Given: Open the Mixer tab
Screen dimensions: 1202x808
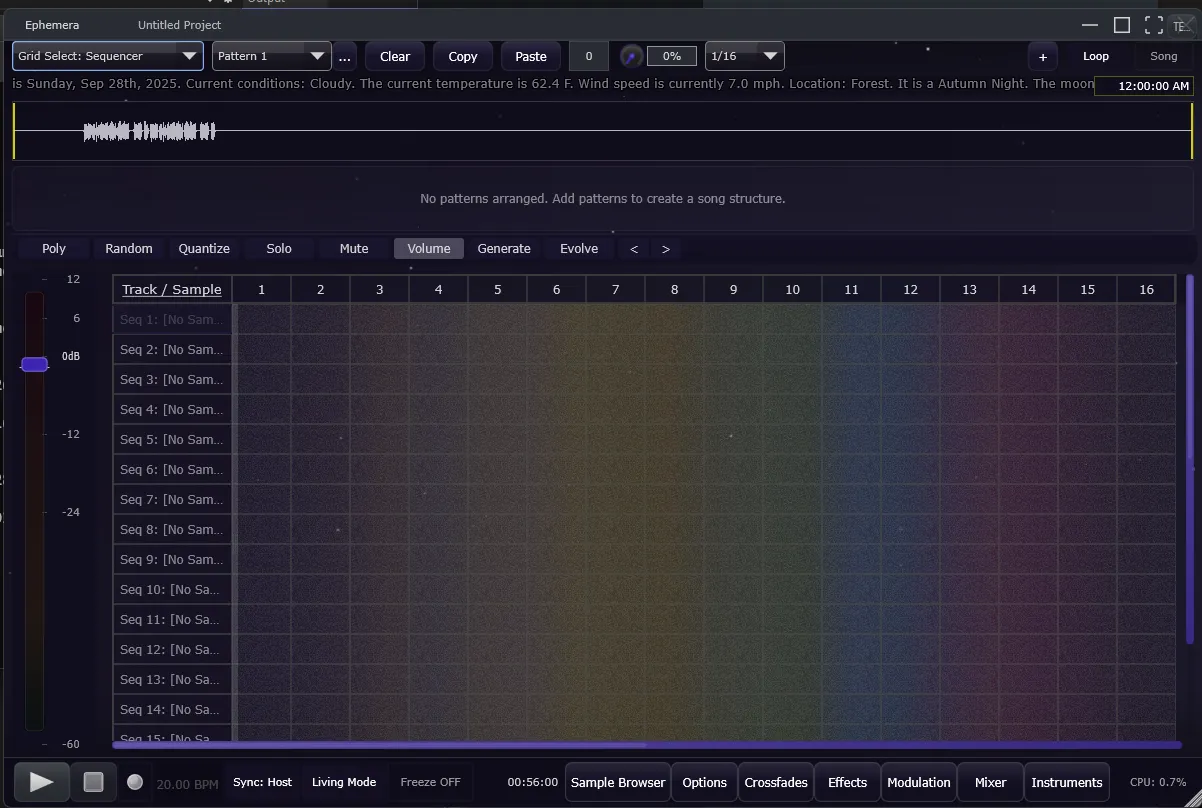Looking at the screenshot, I should click(x=990, y=783).
